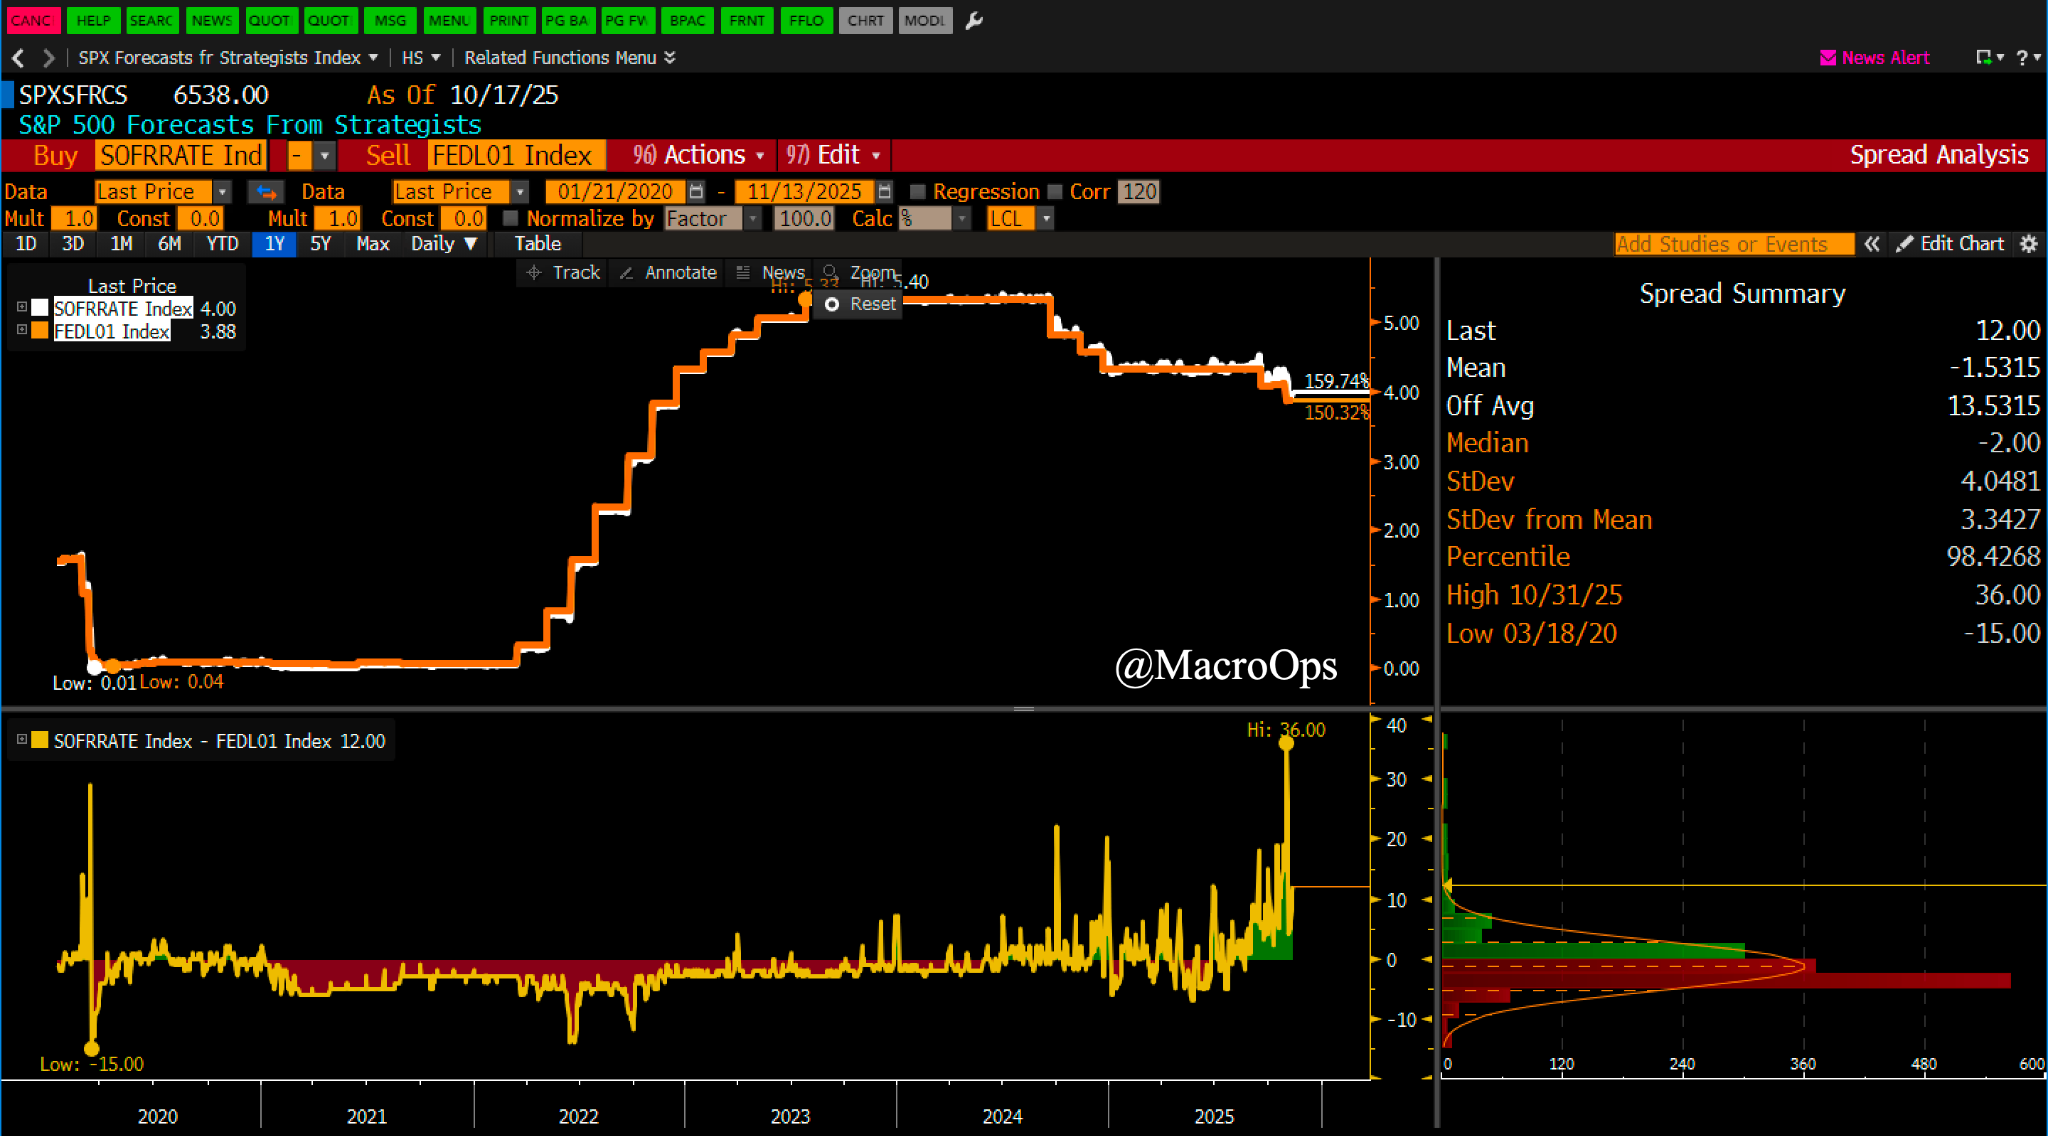Open chart settings gear icon
The height and width of the screenshot is (1136, 2048).
[2028, 244]
